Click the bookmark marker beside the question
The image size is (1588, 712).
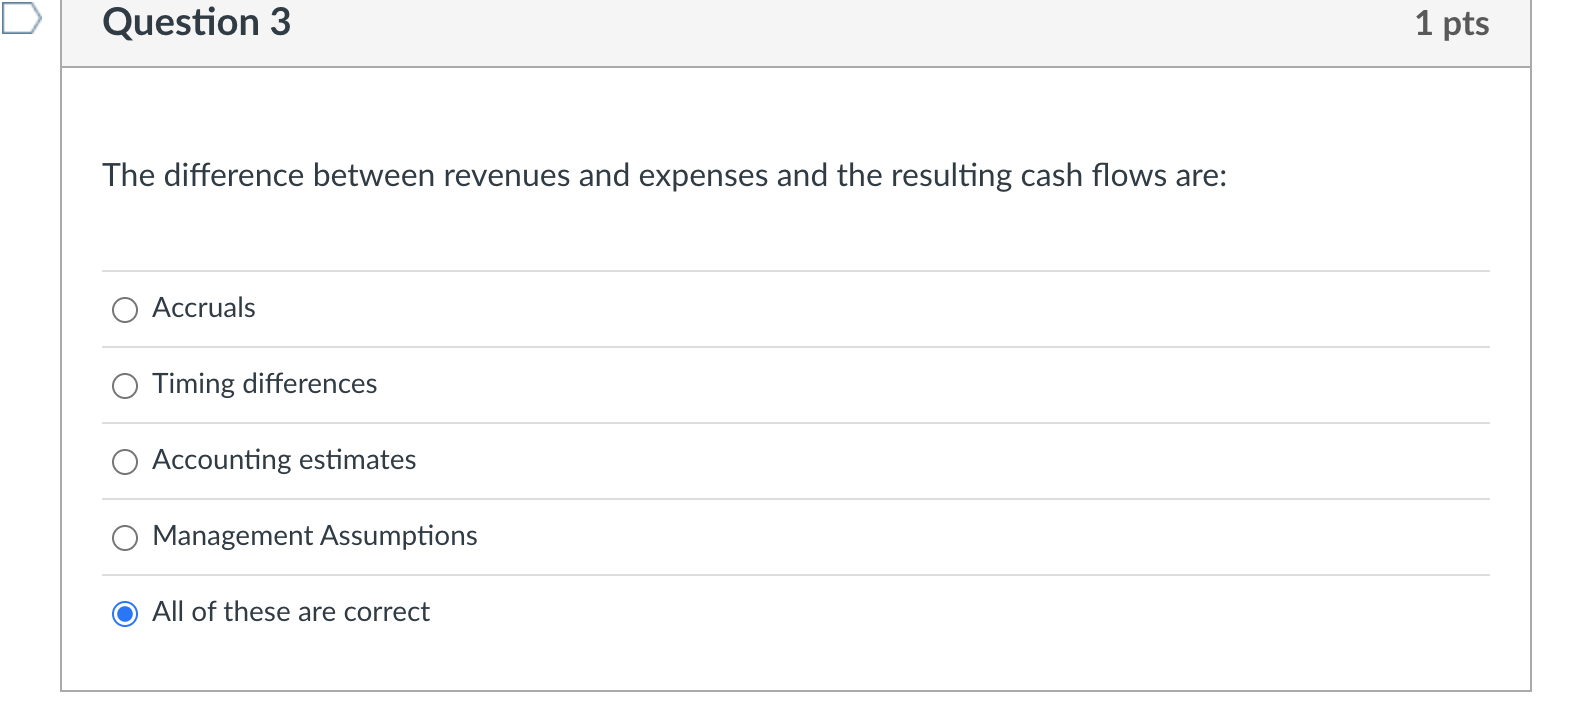click(20, 18)
